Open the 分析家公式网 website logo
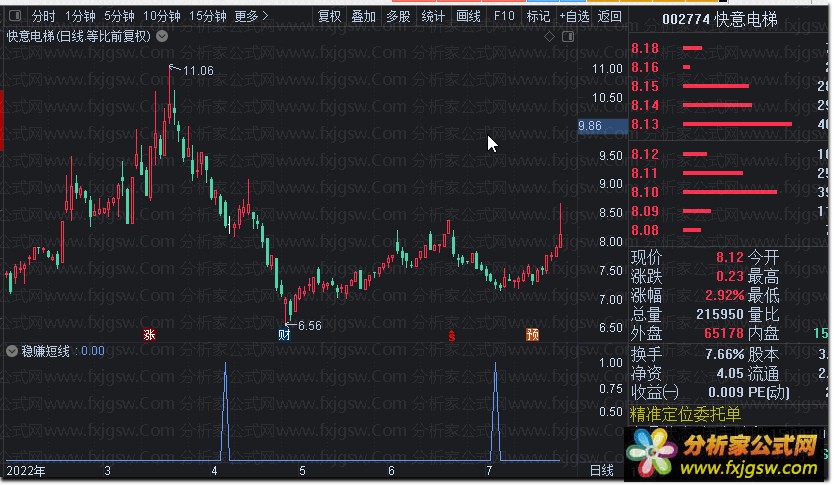 725,453
